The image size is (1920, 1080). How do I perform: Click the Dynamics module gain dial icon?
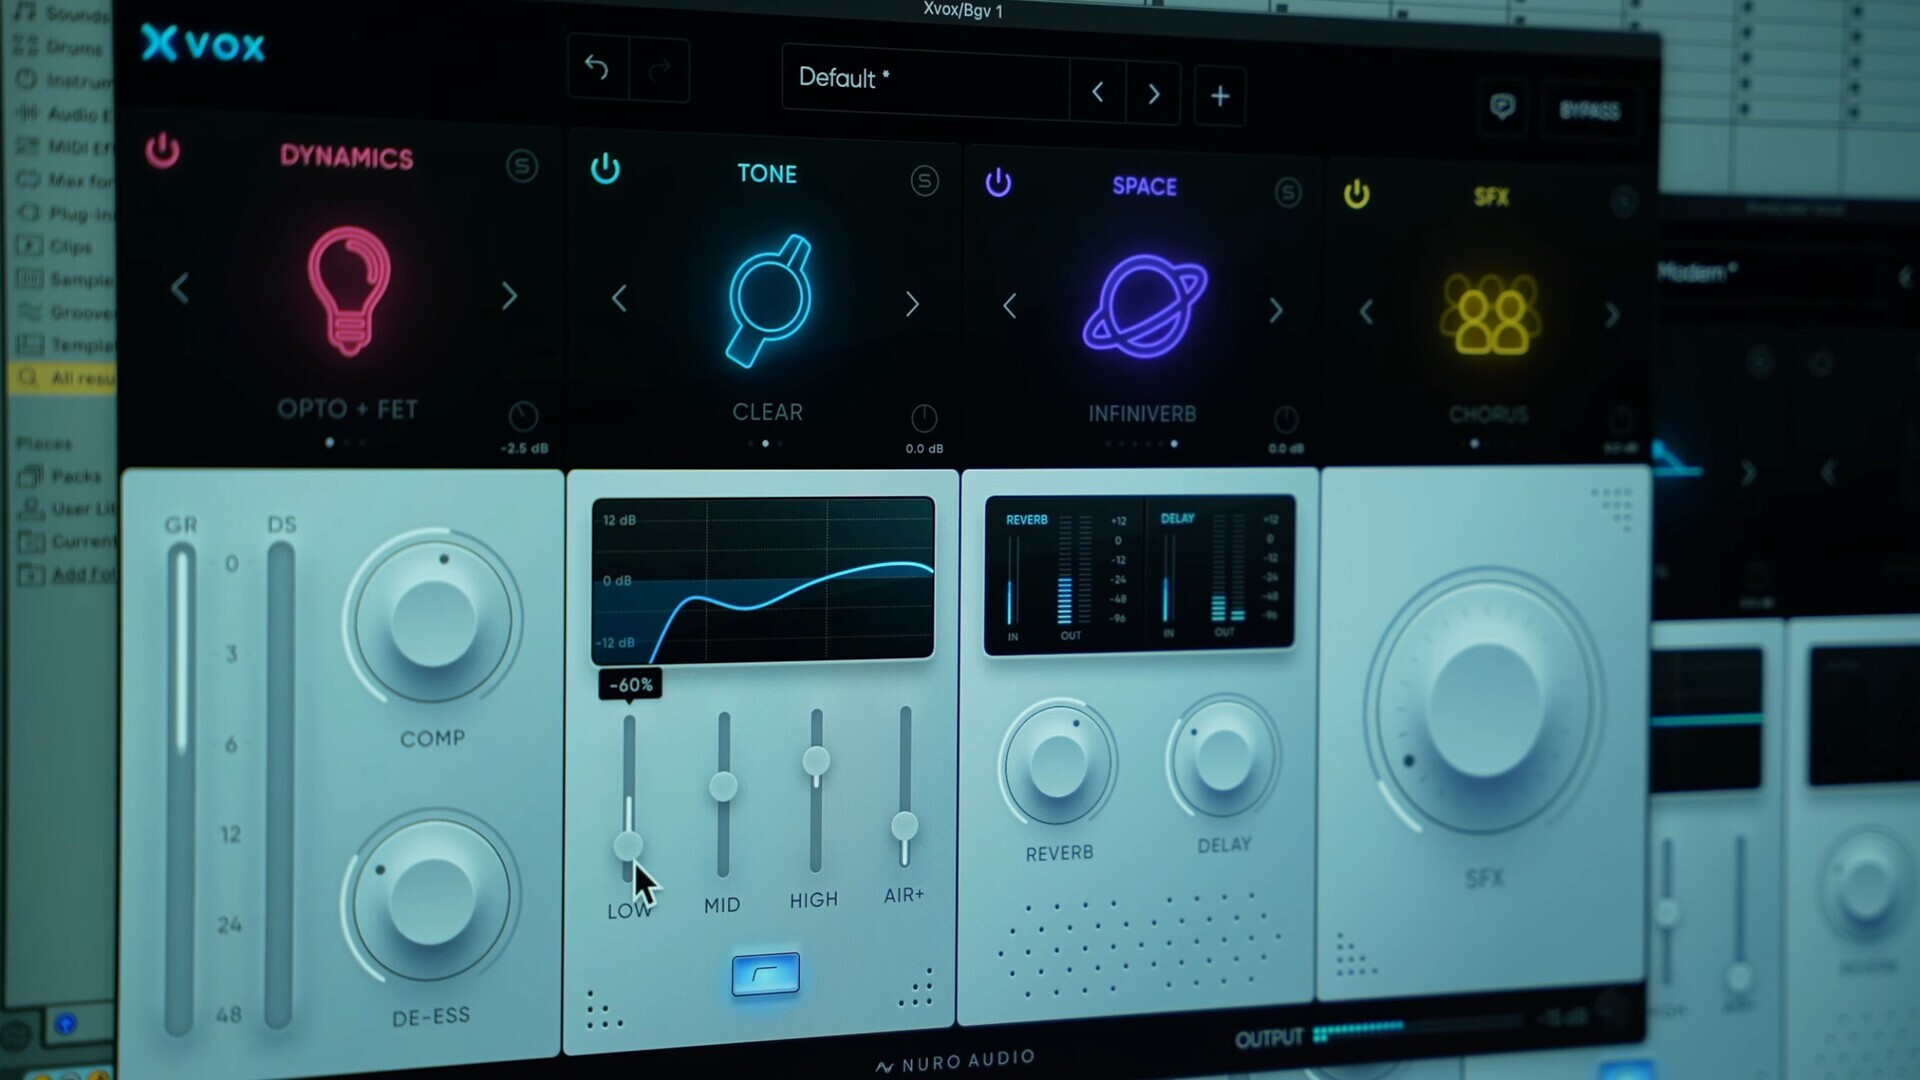[x=523, y=416]
